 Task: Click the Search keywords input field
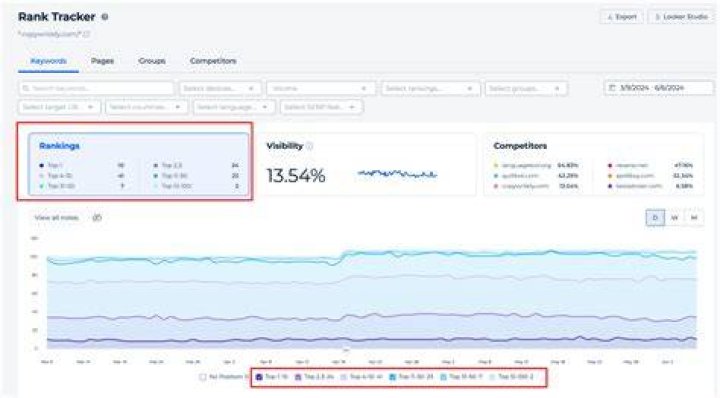[96, 88]
